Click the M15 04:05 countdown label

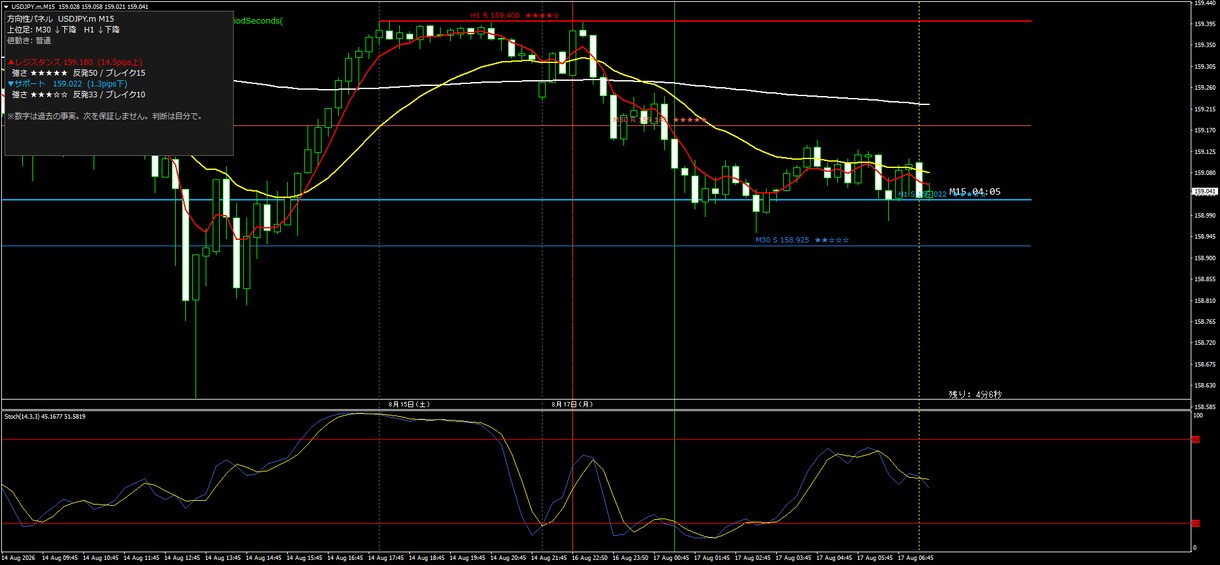(x=975, y=191)
